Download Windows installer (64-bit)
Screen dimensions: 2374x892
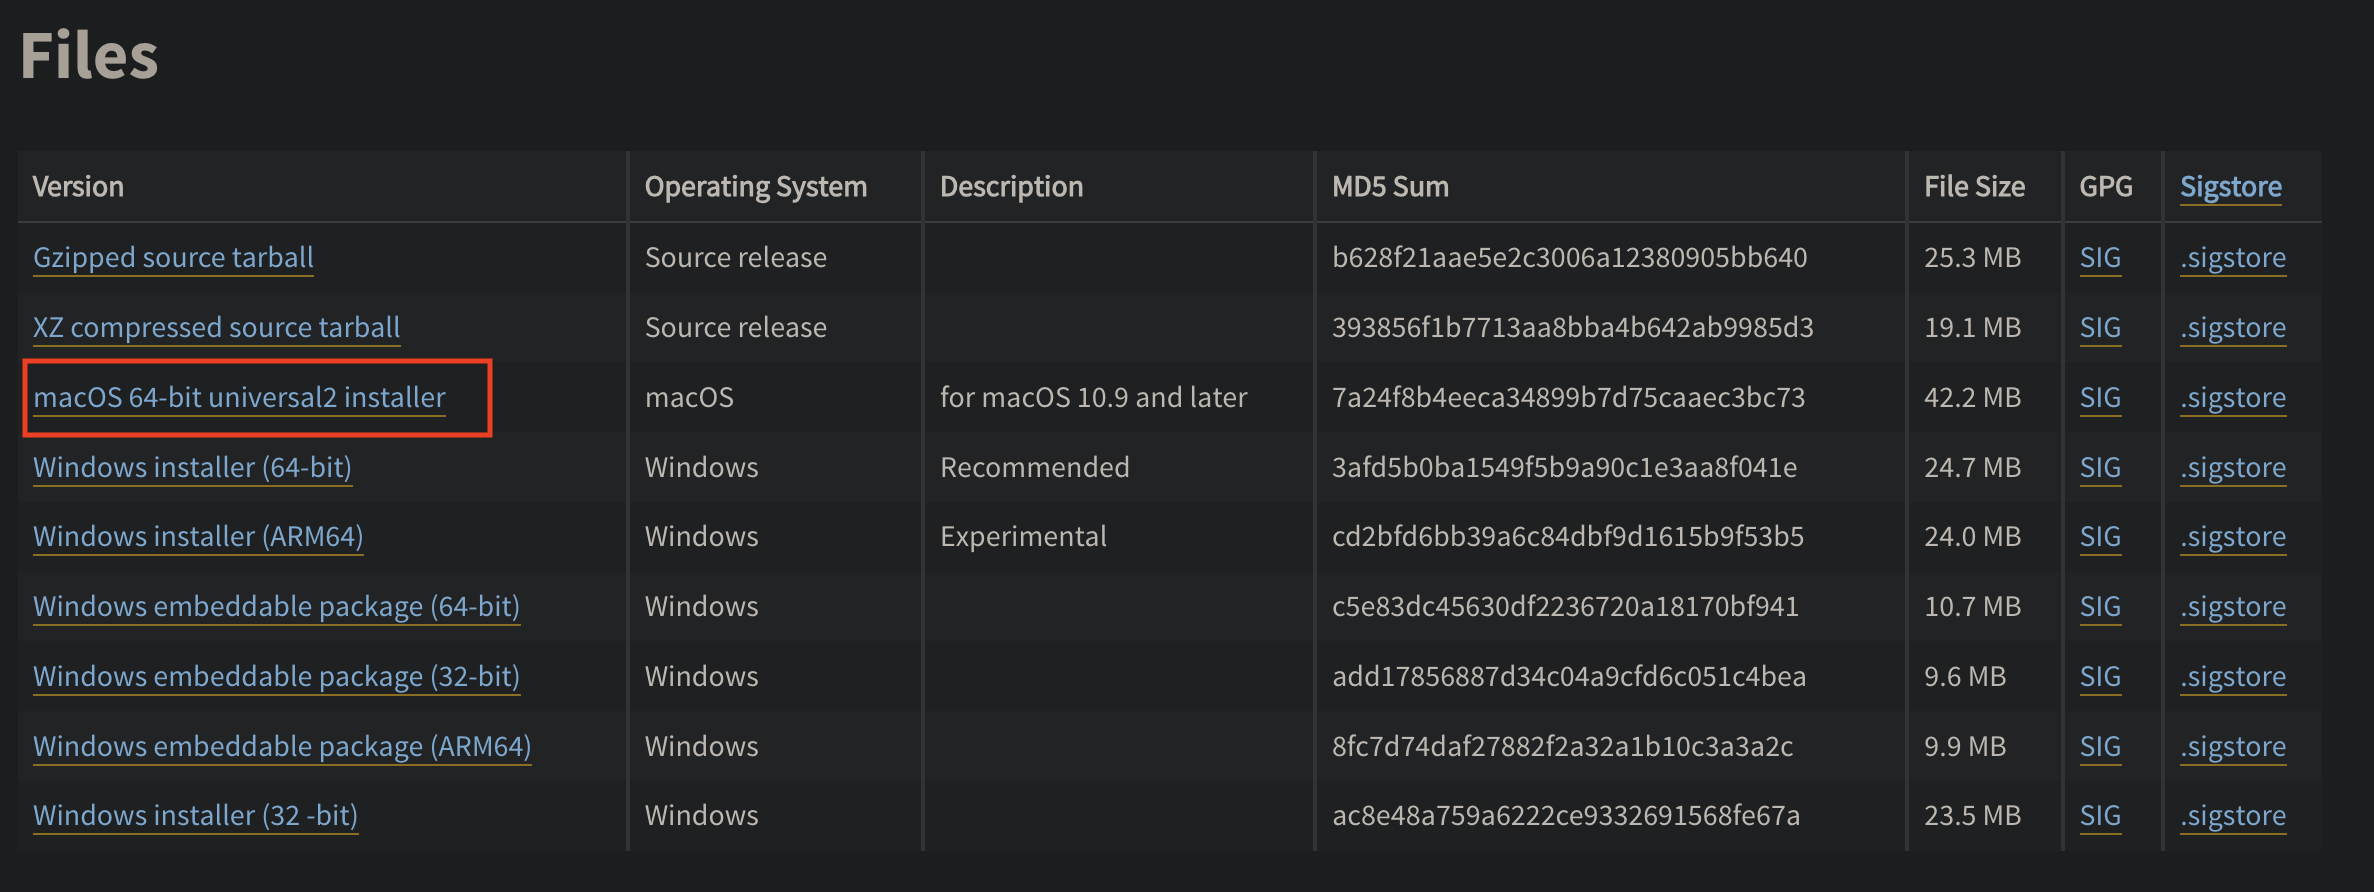tap(192, 468)
